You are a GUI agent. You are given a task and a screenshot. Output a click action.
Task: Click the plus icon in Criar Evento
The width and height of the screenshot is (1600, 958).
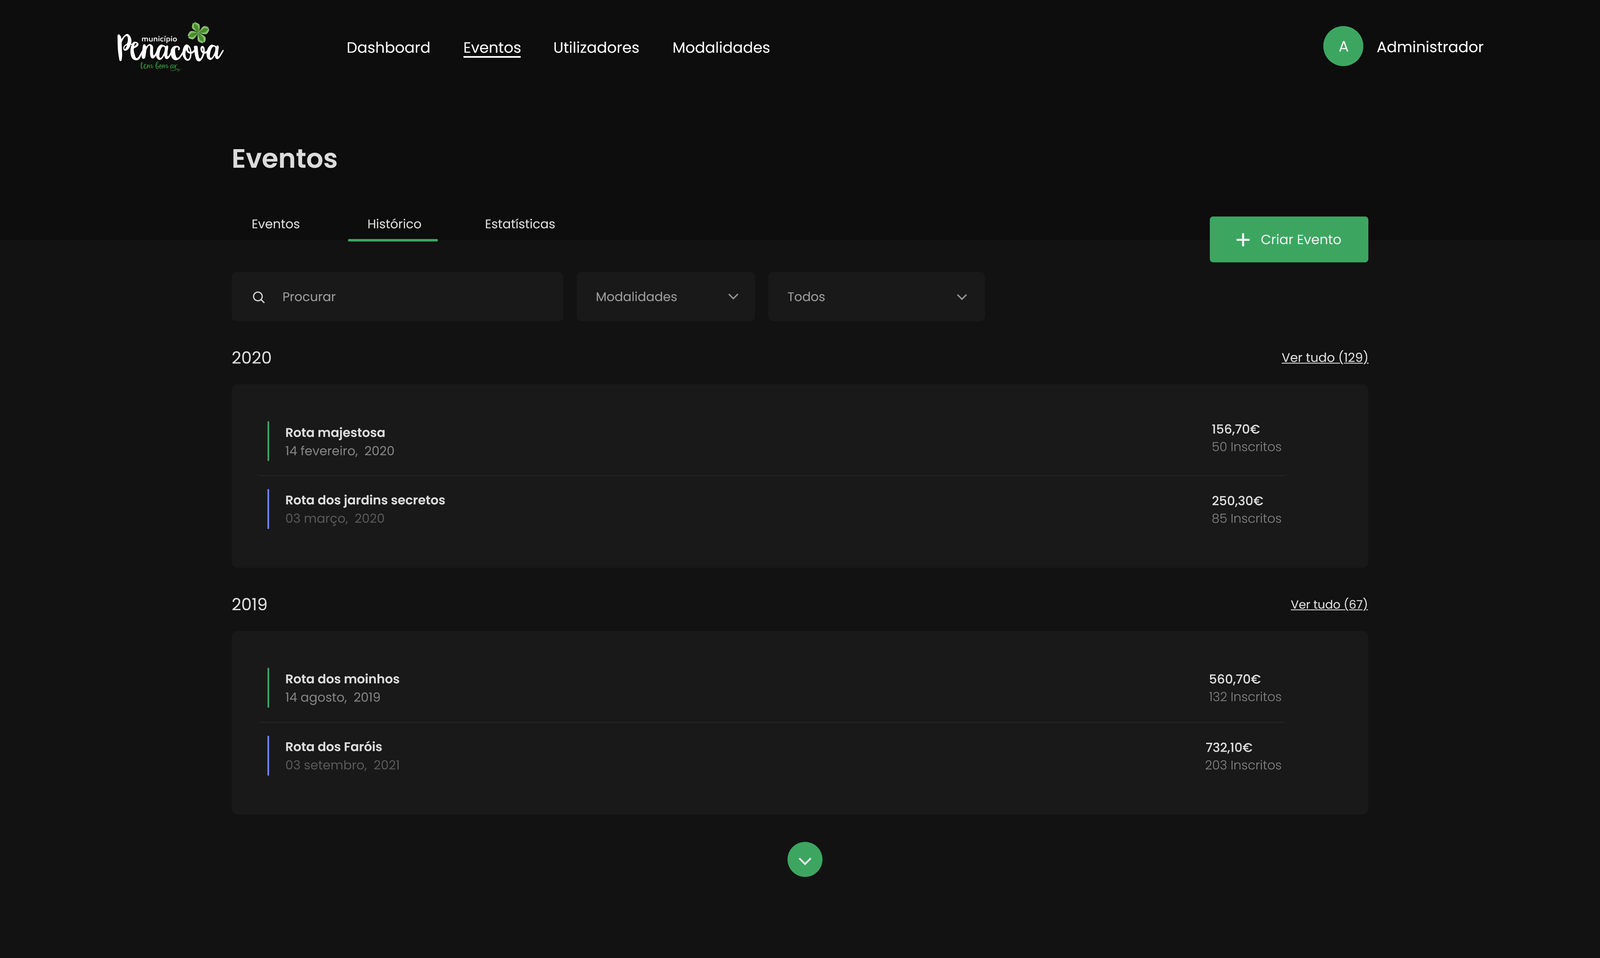pos(1242,240)
